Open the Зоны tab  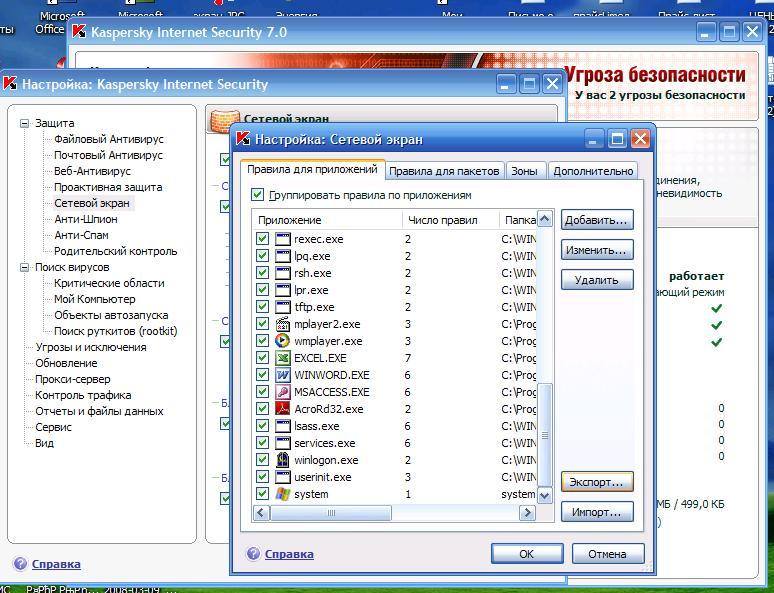(x=524, y=171)
